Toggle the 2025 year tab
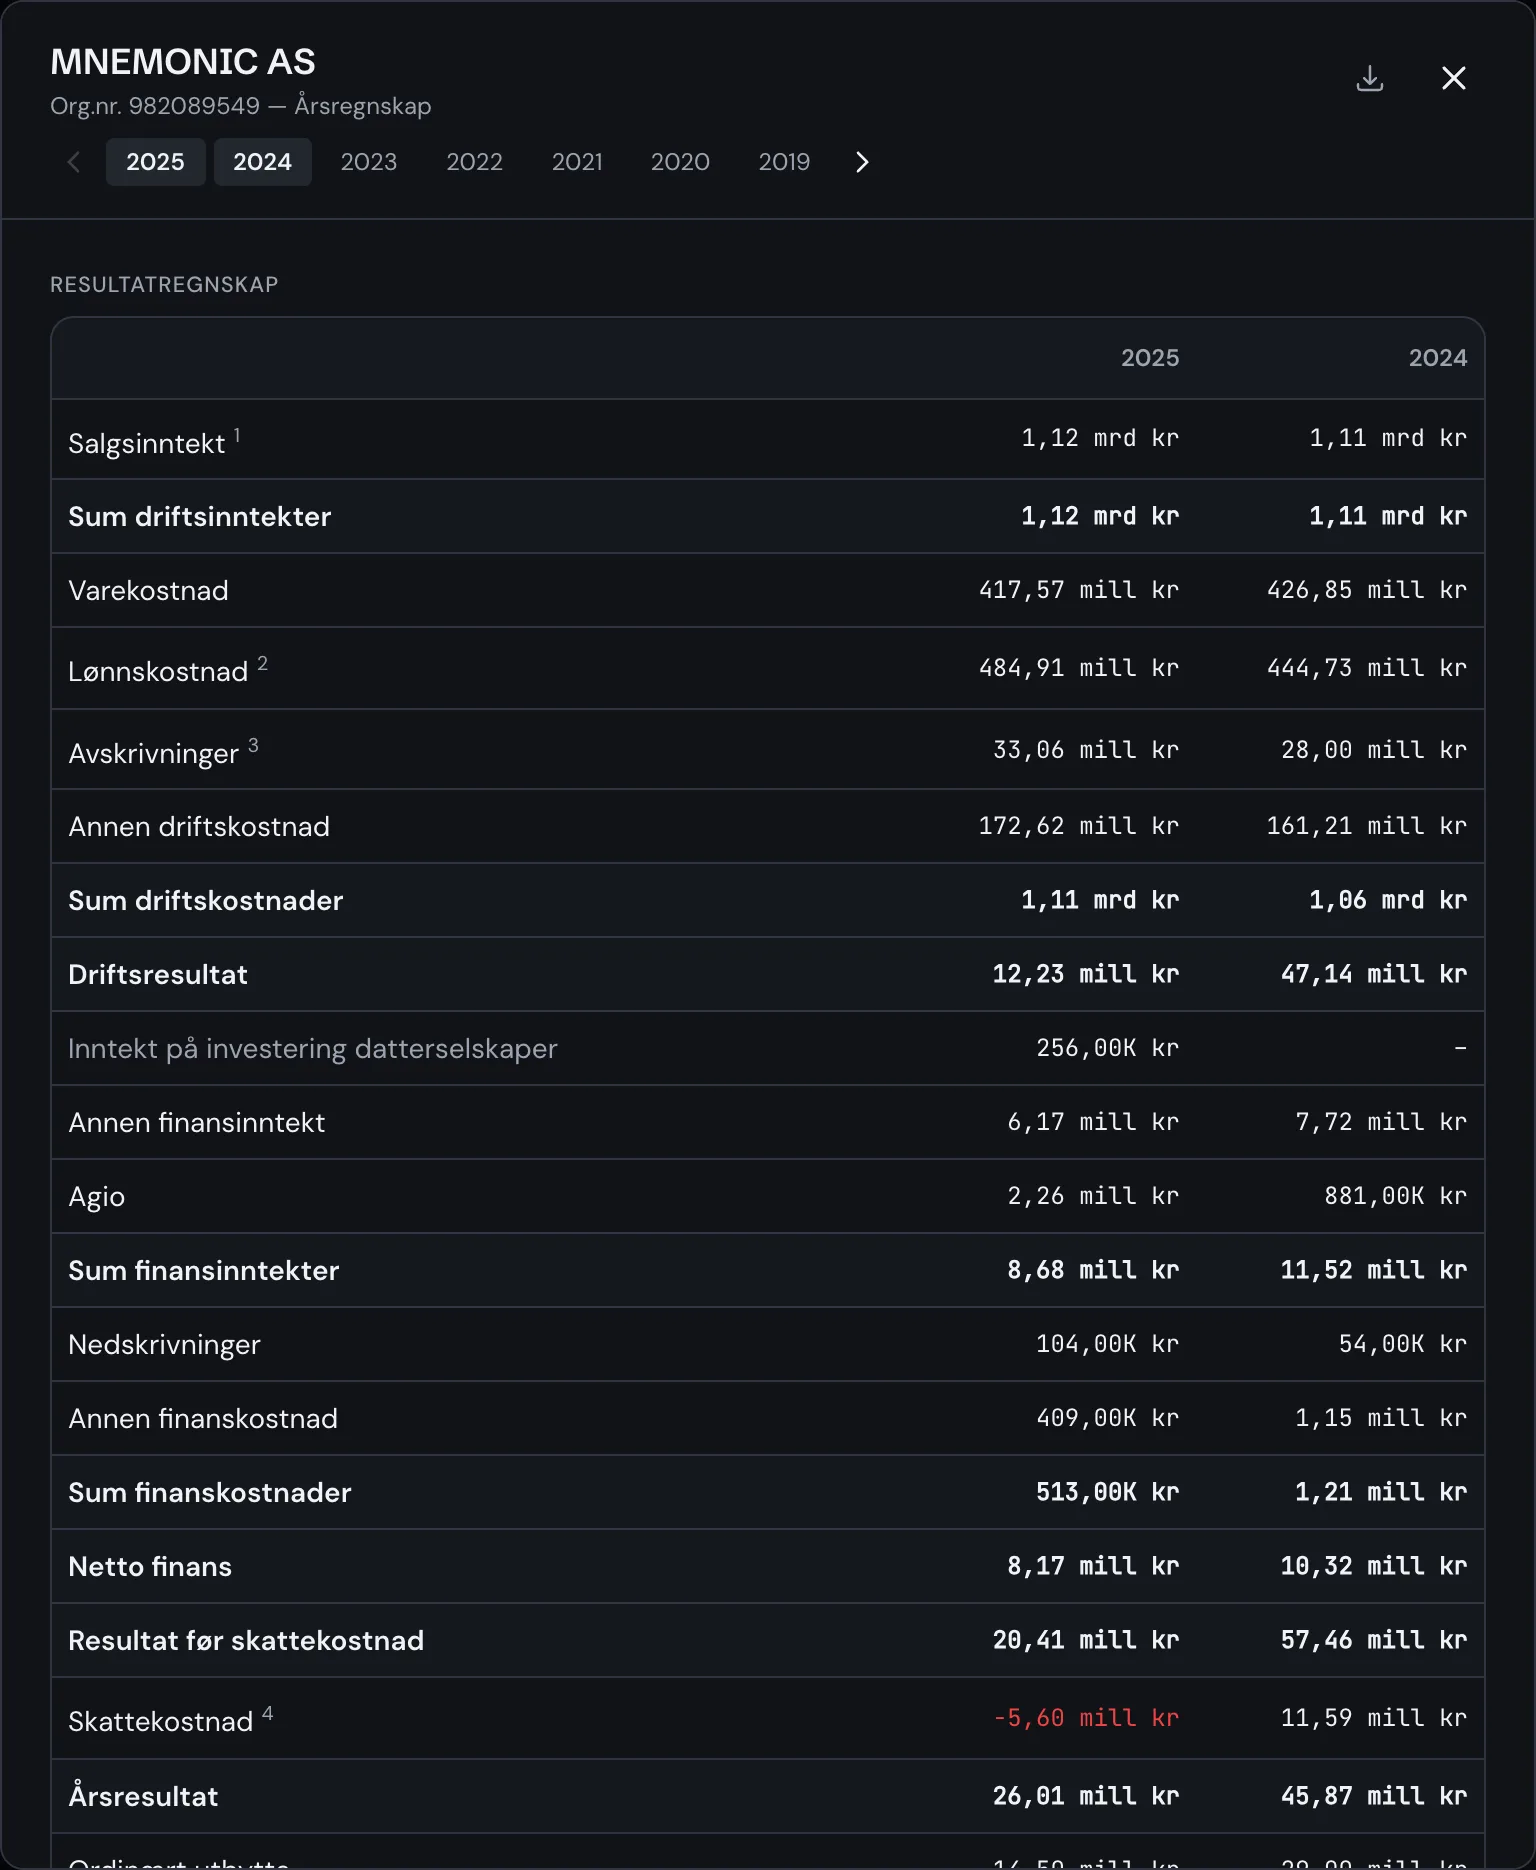 pos(156,162)
